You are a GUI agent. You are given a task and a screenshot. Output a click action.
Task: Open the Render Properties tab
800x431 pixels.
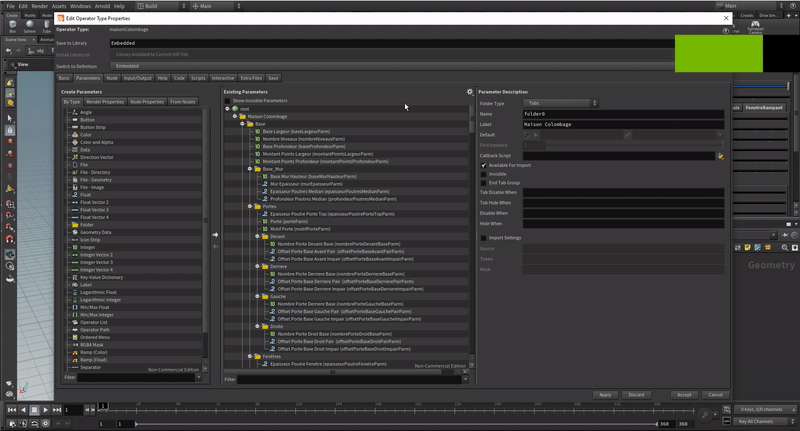click(105, 102)
